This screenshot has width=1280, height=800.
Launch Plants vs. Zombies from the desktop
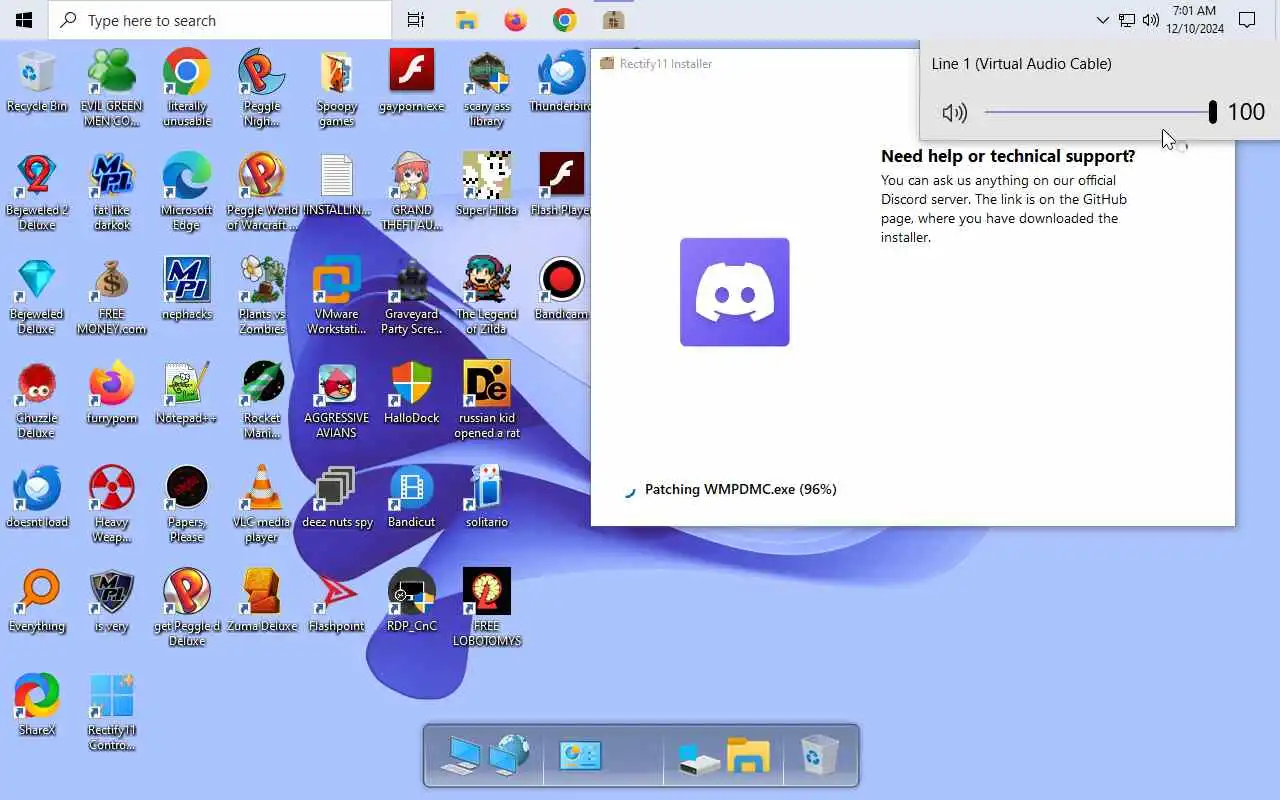coord(262,296)
